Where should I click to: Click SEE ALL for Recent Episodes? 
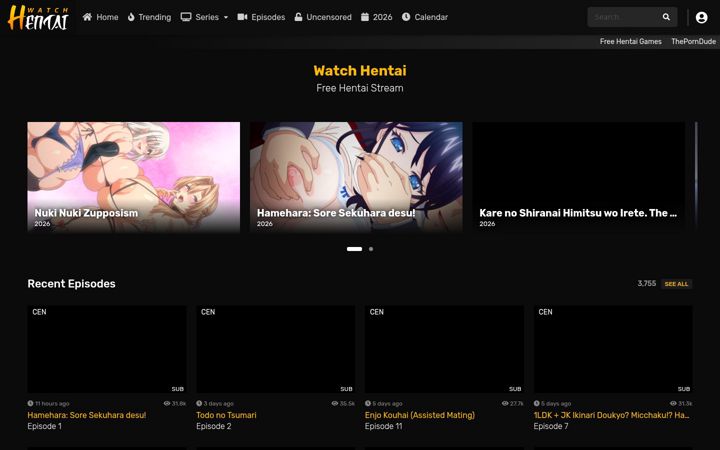point(676,284)
